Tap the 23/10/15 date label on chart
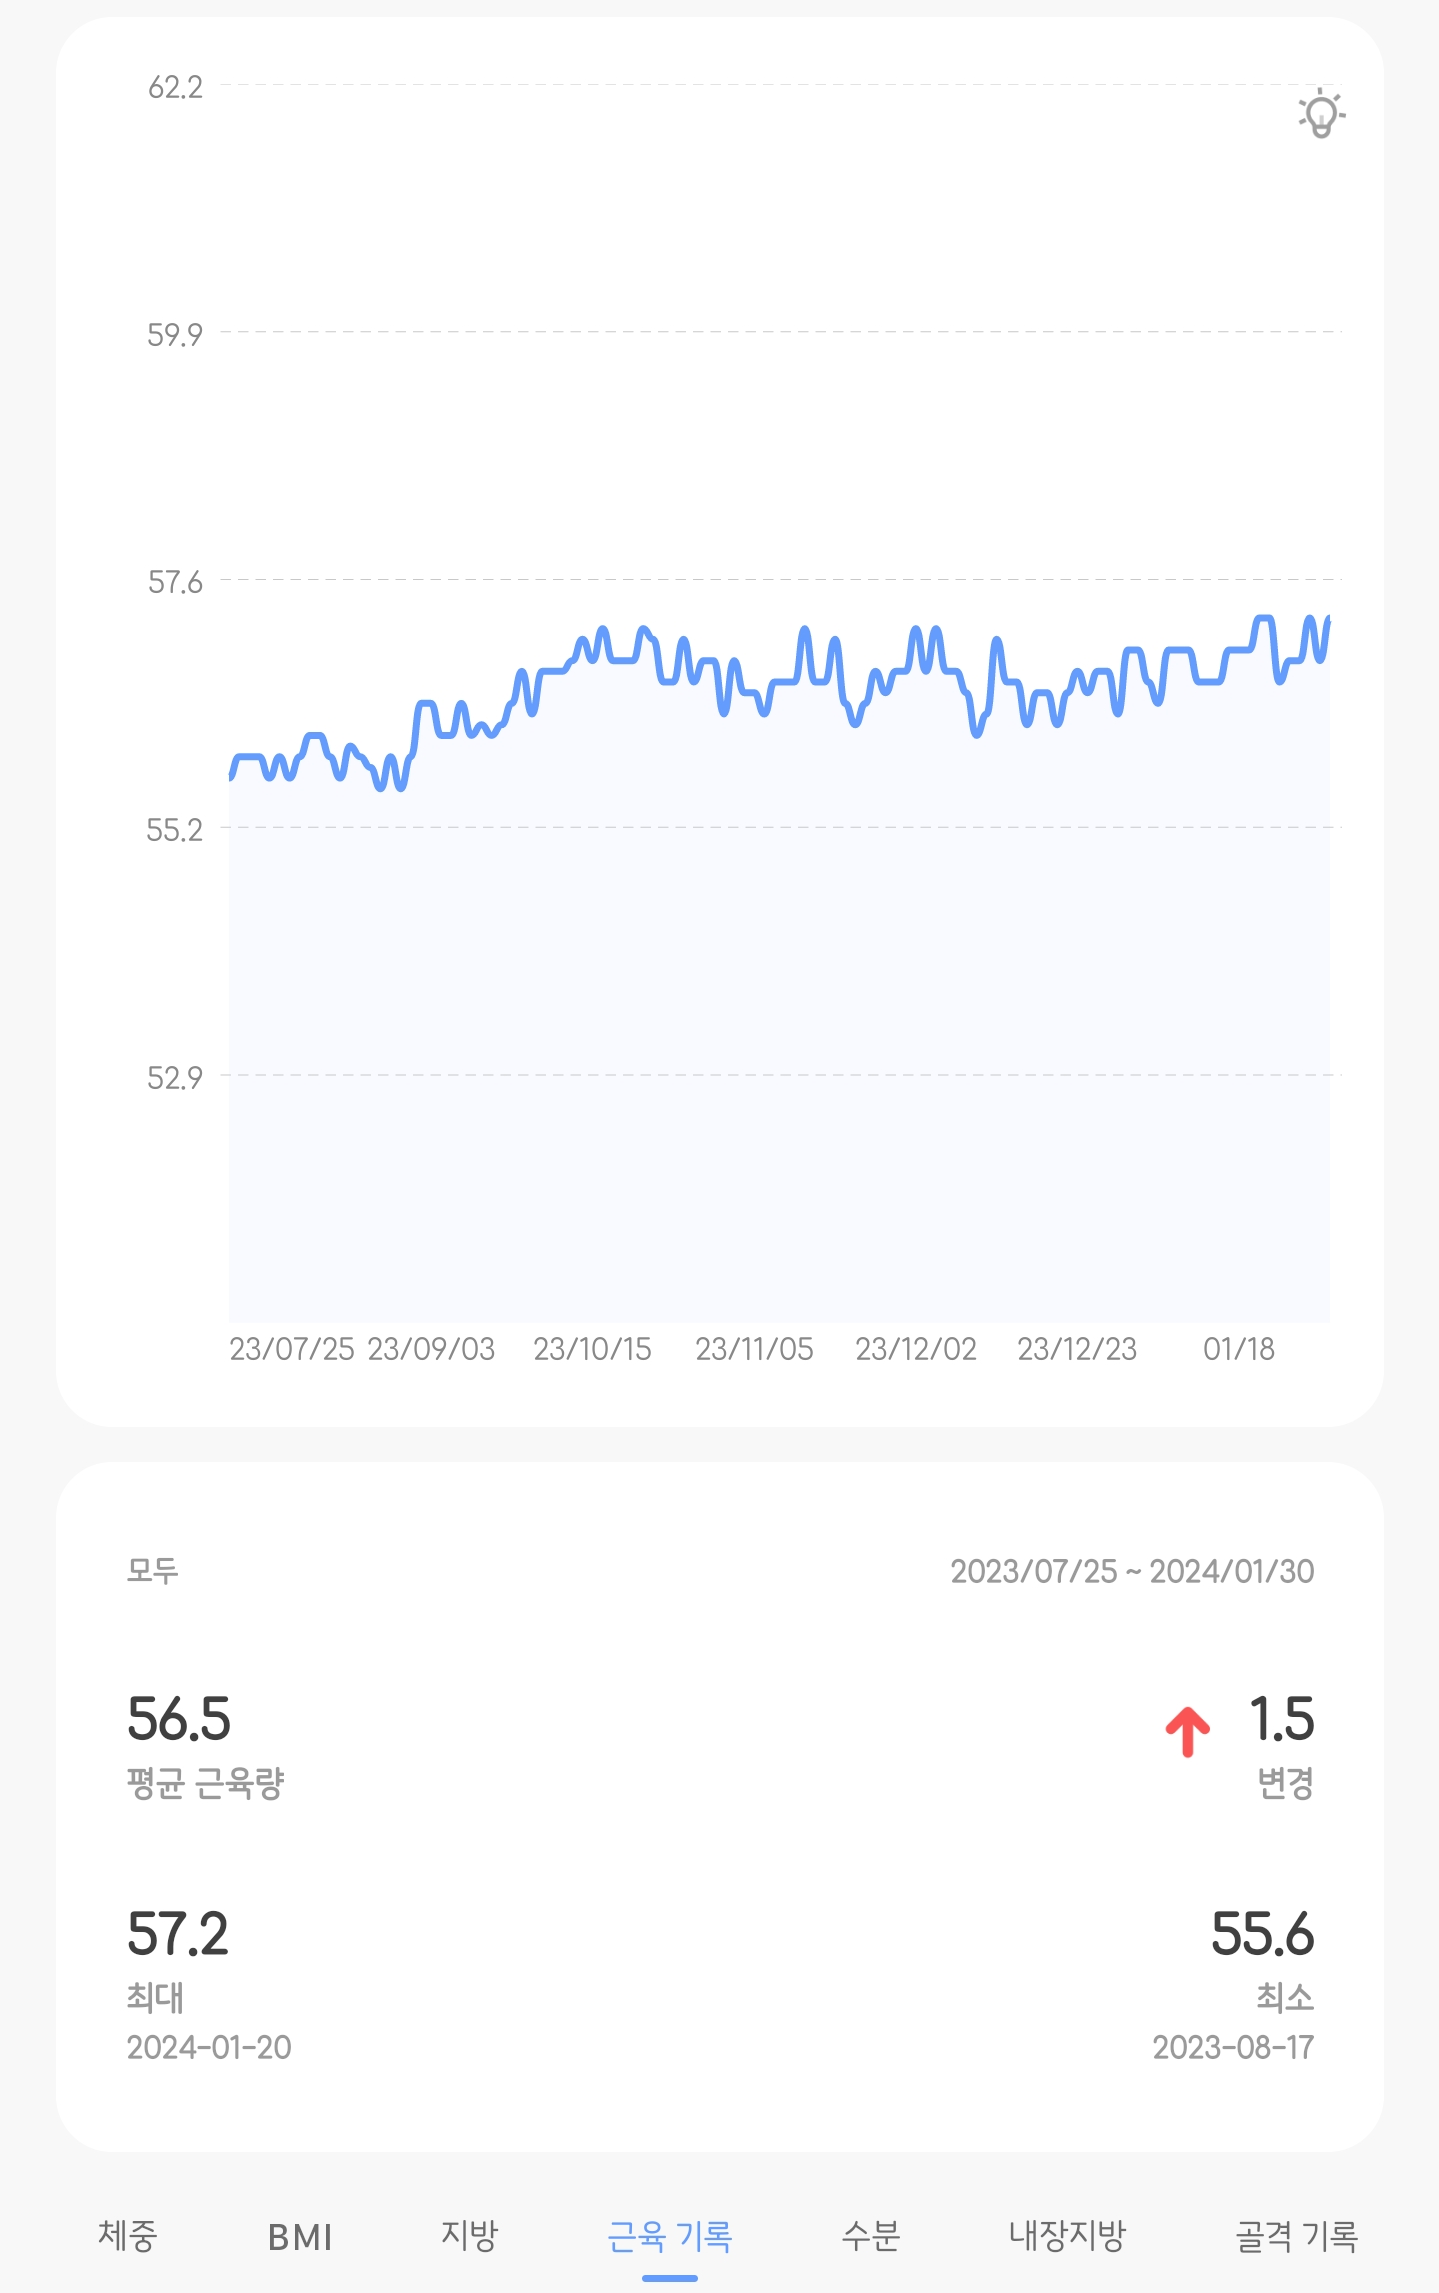Viewport: 1439px width, 2293px height. pyautogui.click(x=592, y=1349)
